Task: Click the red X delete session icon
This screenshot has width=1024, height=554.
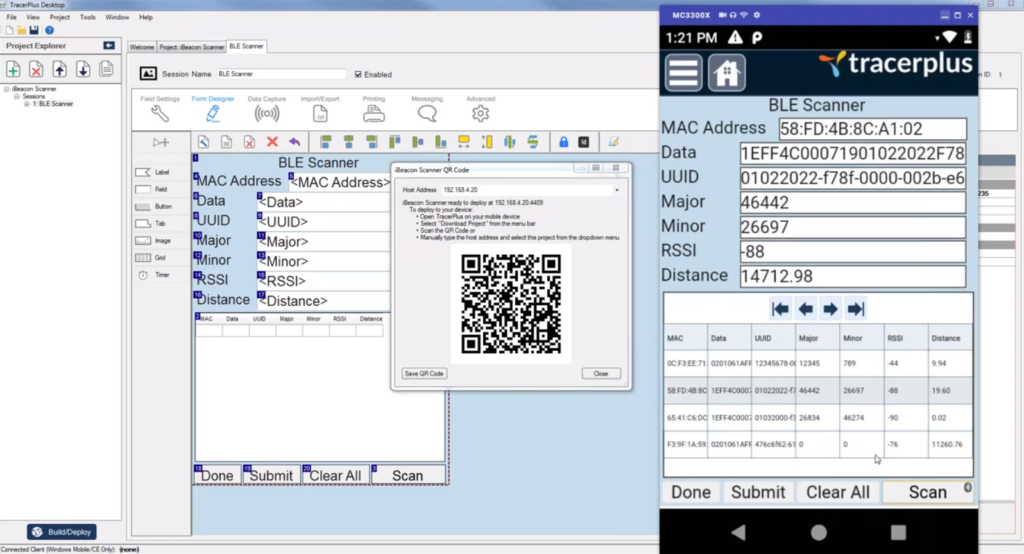Action: point(36,69)
